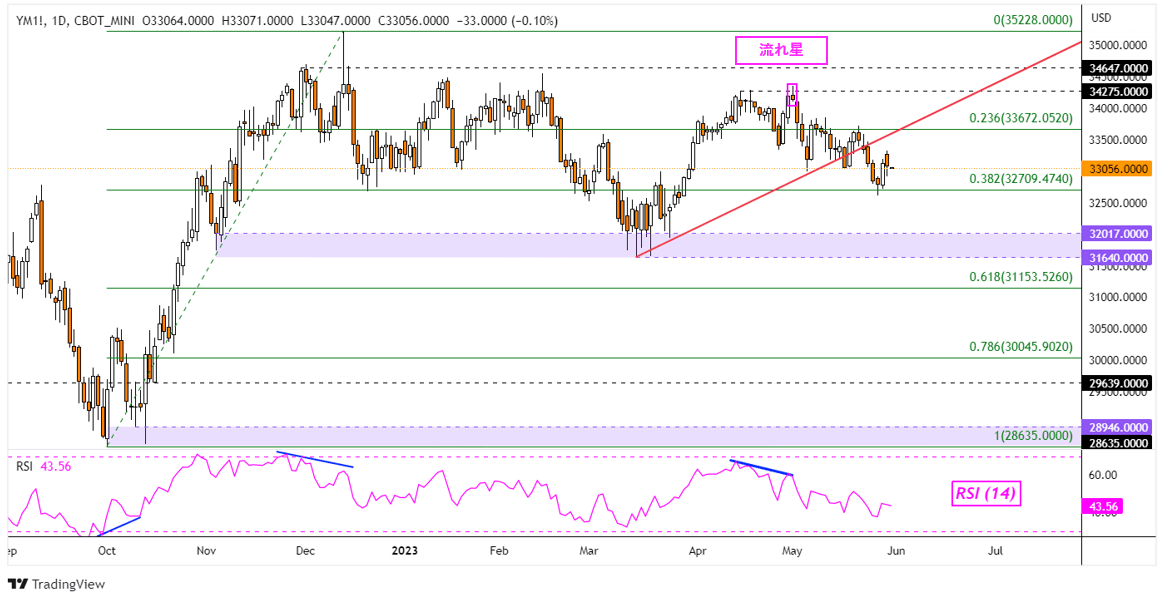
Task: Click the 28946.0000 price label
Action: [1119, 428]
